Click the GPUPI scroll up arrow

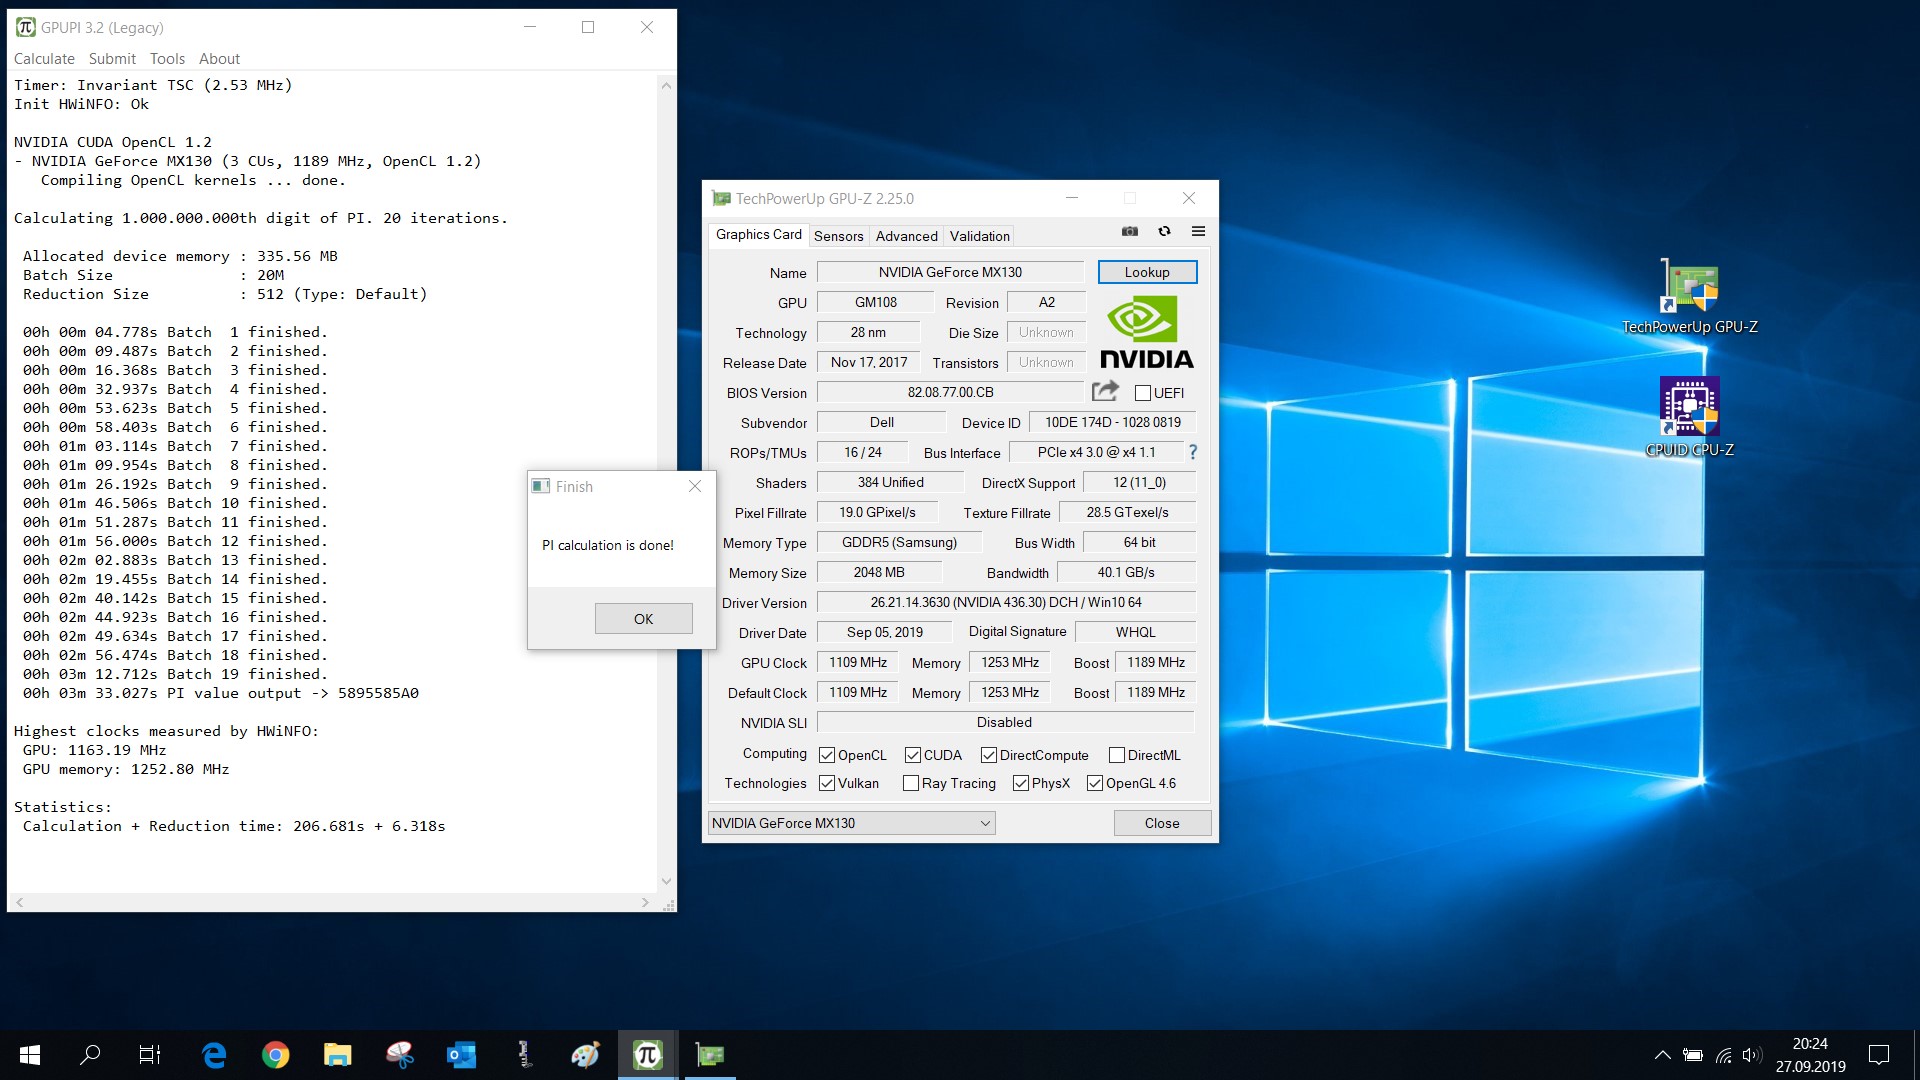(x=666, y=85)
